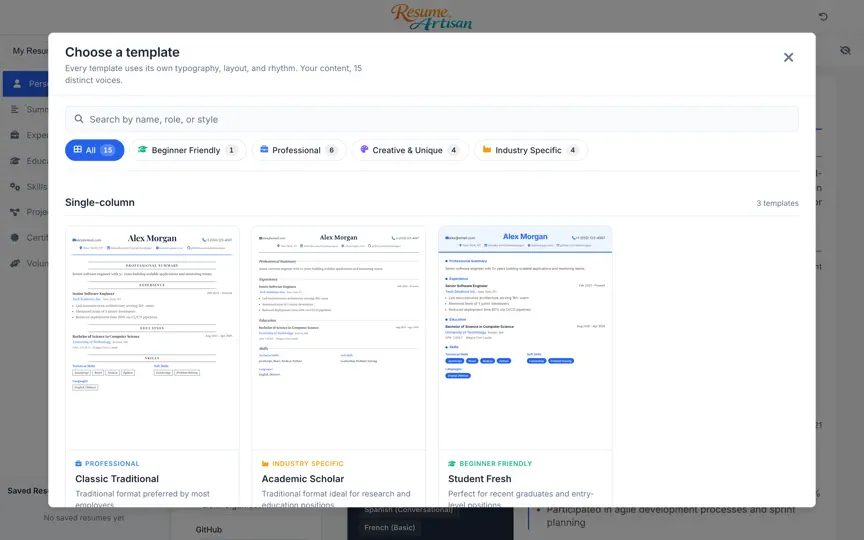Open the Projects icon in sidebar

pyautogui.click(x=15, y=212)
